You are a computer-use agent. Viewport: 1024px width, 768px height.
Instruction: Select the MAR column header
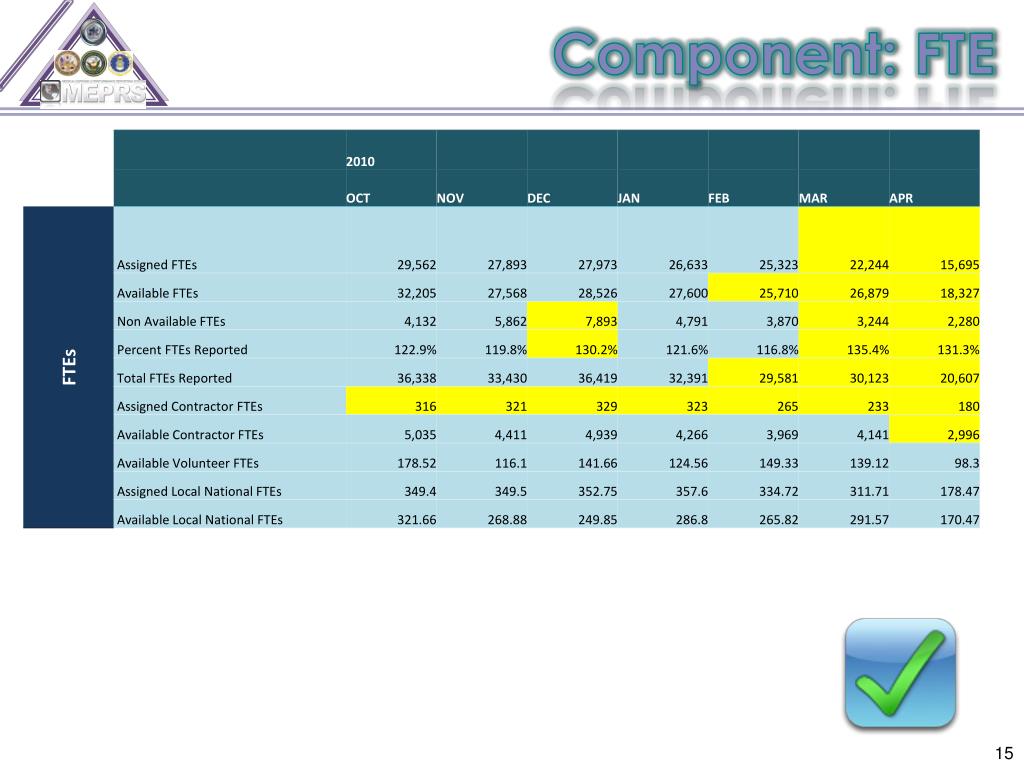813,198
